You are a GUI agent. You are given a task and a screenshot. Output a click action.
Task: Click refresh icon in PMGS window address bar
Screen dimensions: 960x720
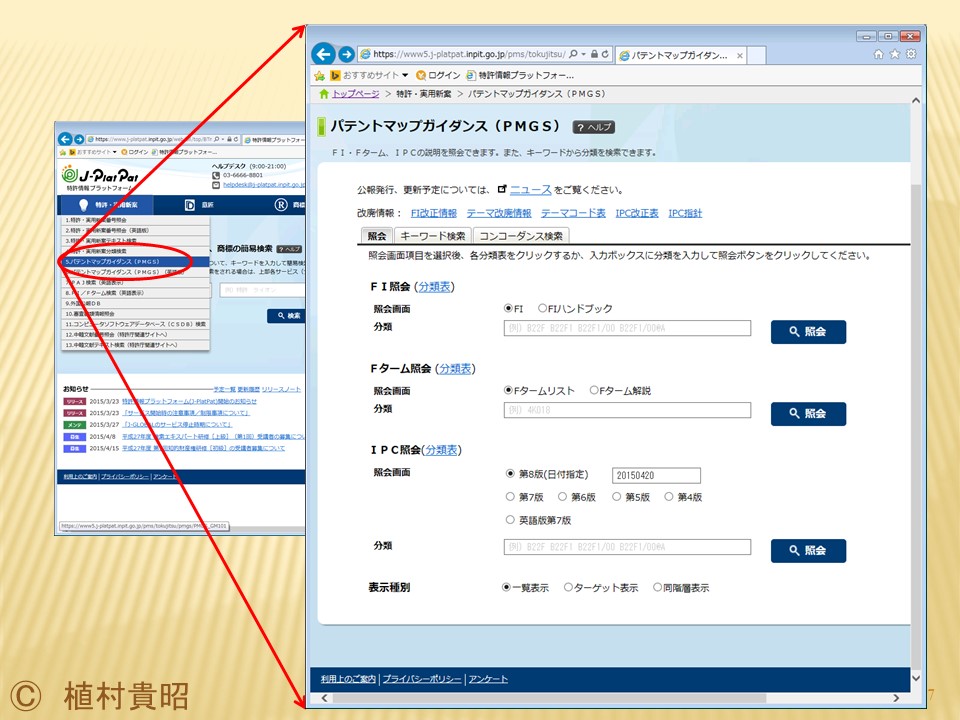pos(605,54)
